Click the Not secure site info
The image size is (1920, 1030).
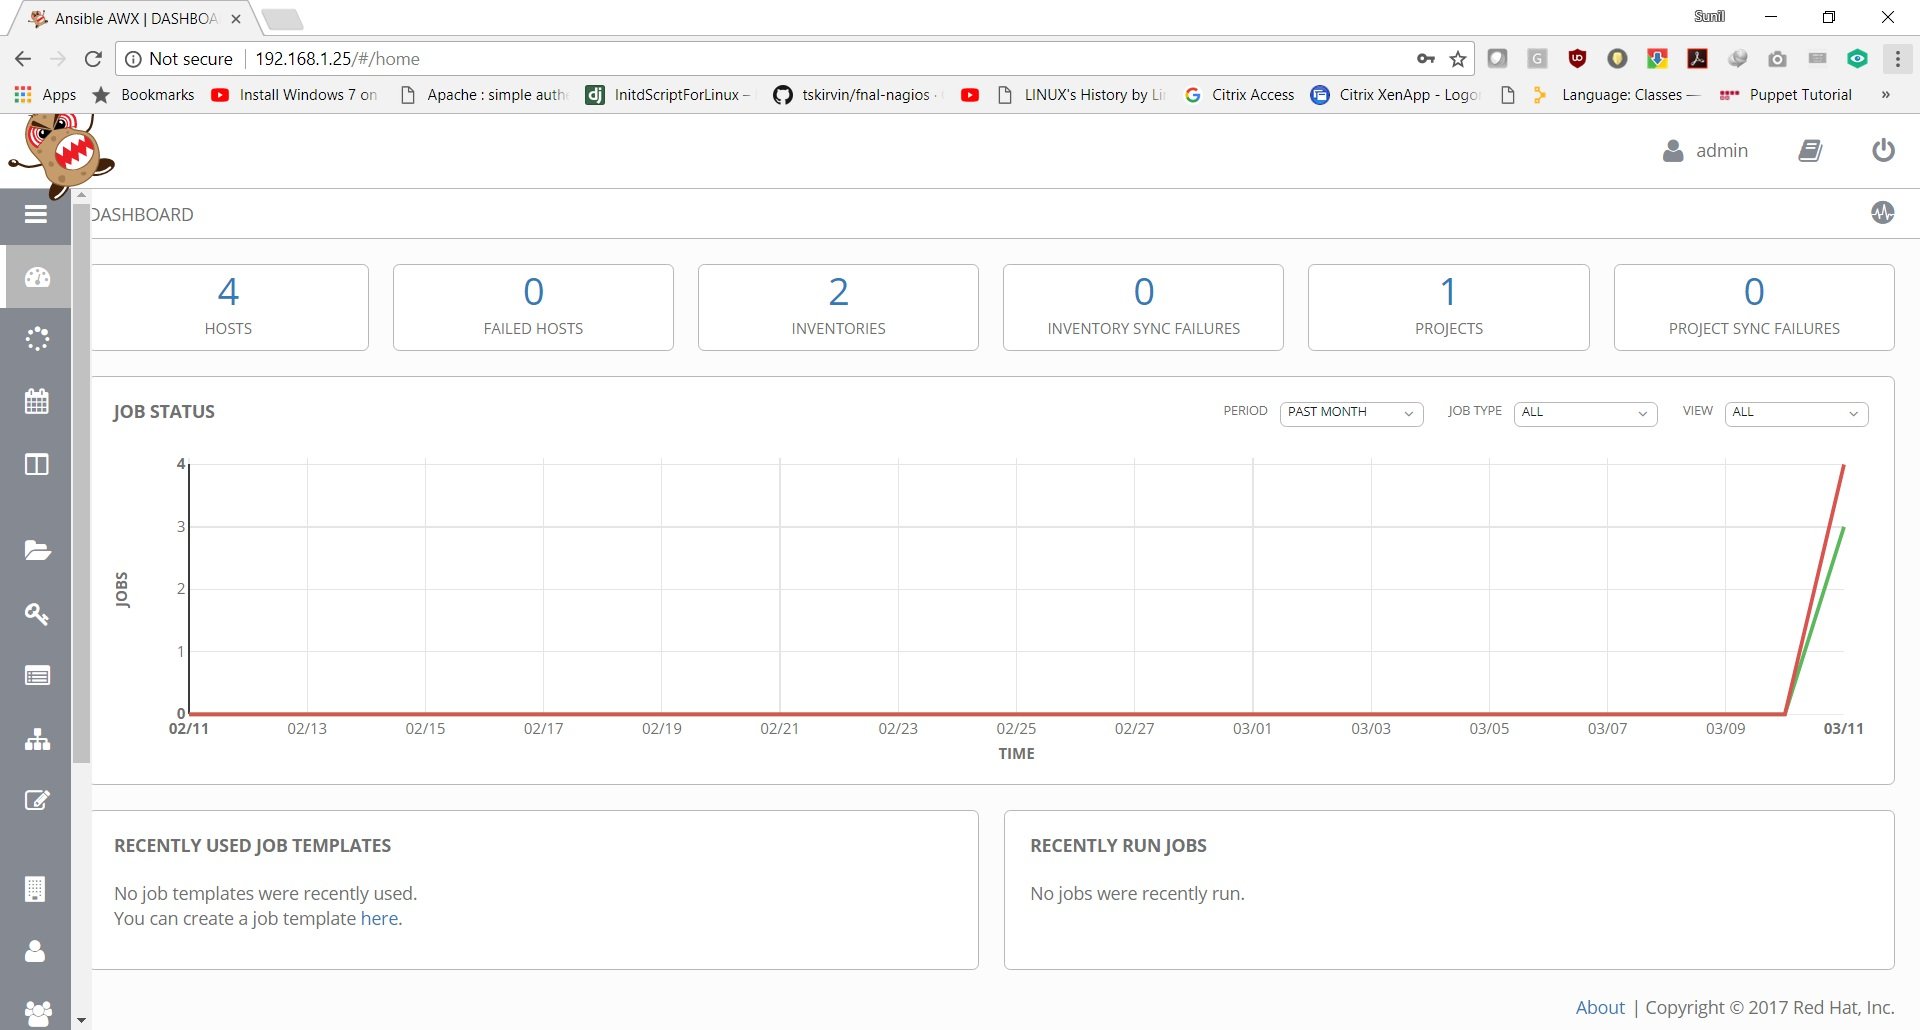pos(178,59)
